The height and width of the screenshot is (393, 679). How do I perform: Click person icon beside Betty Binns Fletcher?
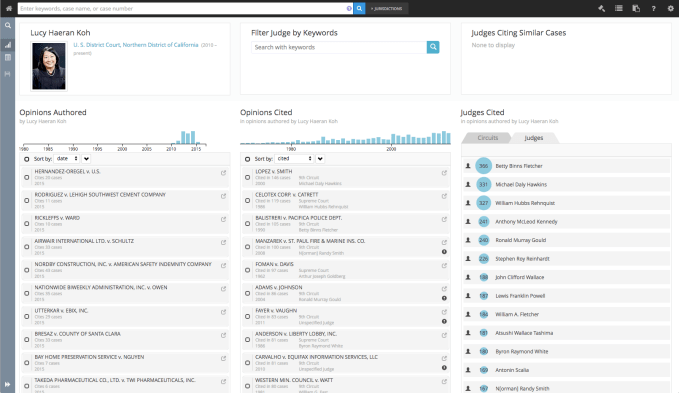pos(468,166)
